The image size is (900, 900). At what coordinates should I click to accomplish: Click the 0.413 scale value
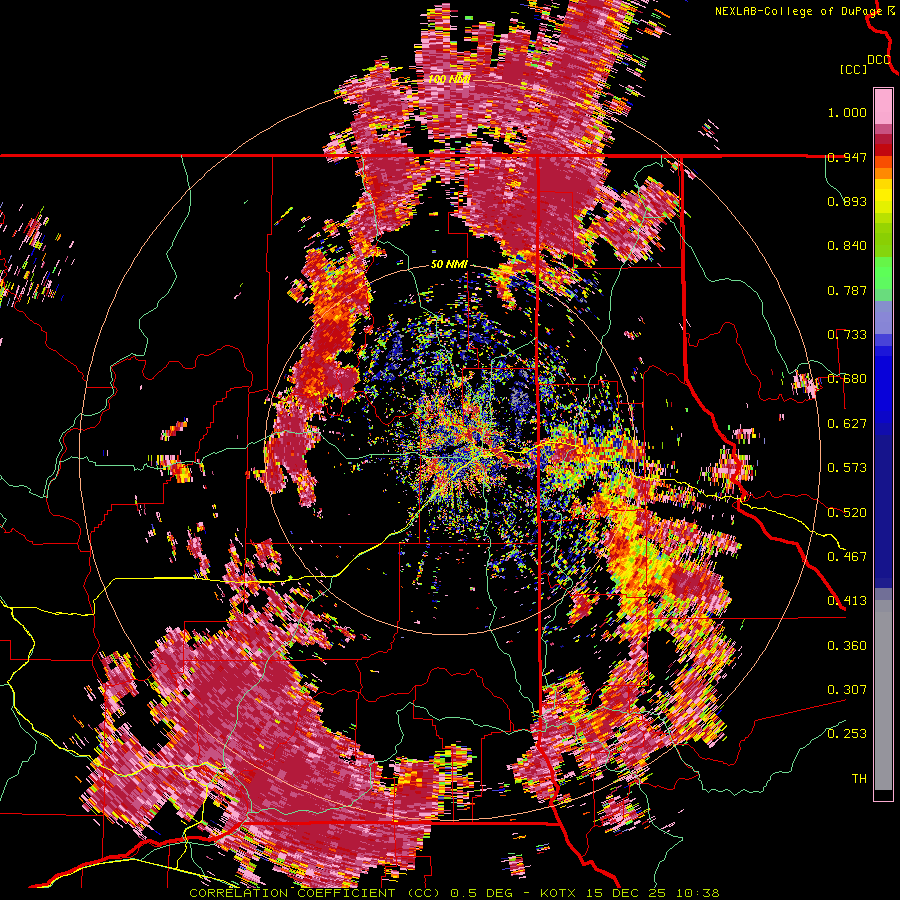coord(847,601)
